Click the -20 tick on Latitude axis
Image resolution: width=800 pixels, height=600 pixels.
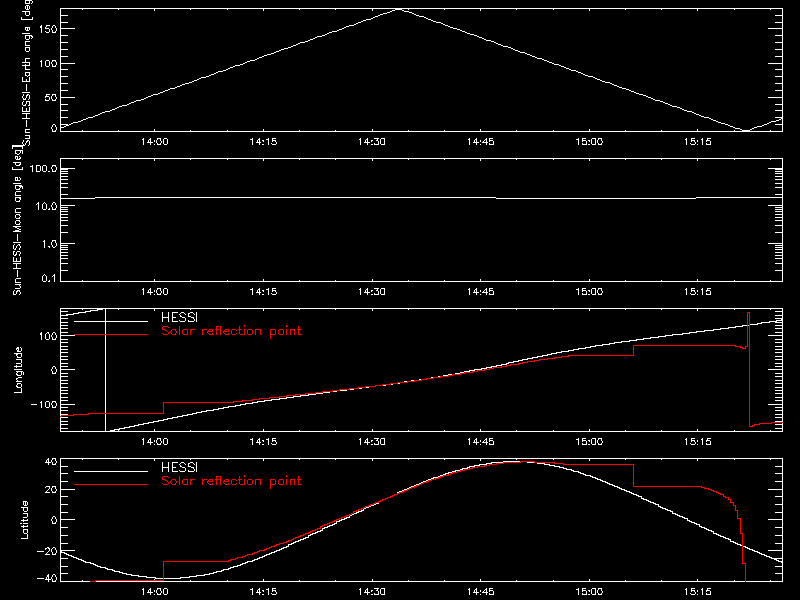(47, 551)
